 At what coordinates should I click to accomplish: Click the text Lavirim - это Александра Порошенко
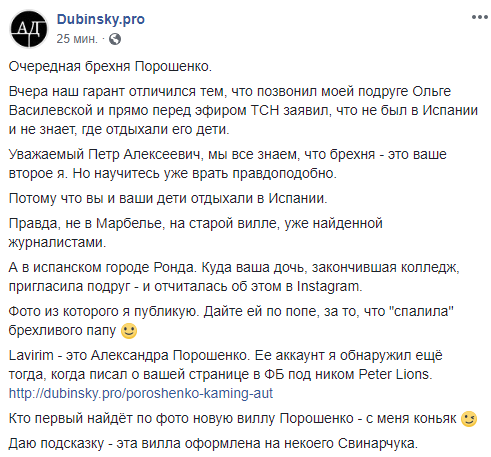point(129,355)
